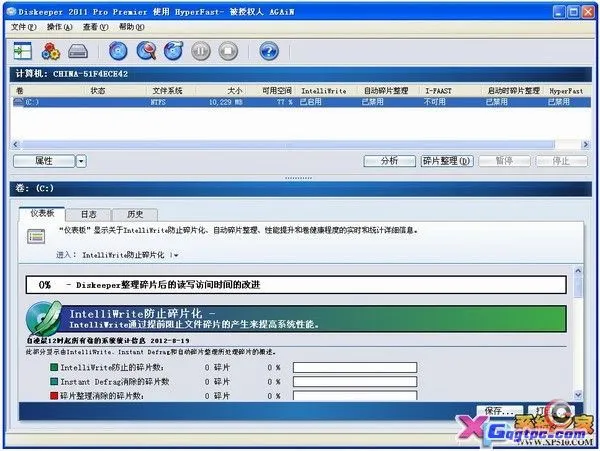Click the 已启用 IntelliWrite status cell

click(x=310, y=102)
